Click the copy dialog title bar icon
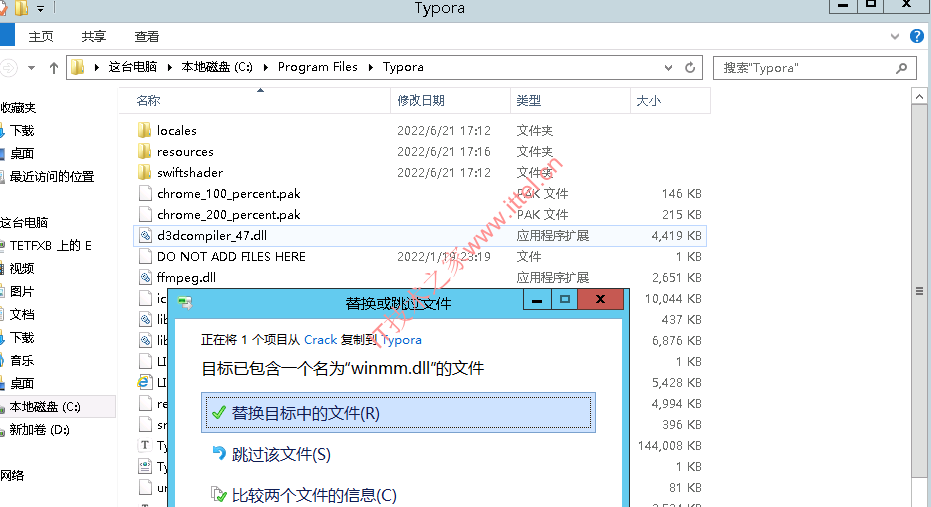The image size is (931, 507). 185,303
